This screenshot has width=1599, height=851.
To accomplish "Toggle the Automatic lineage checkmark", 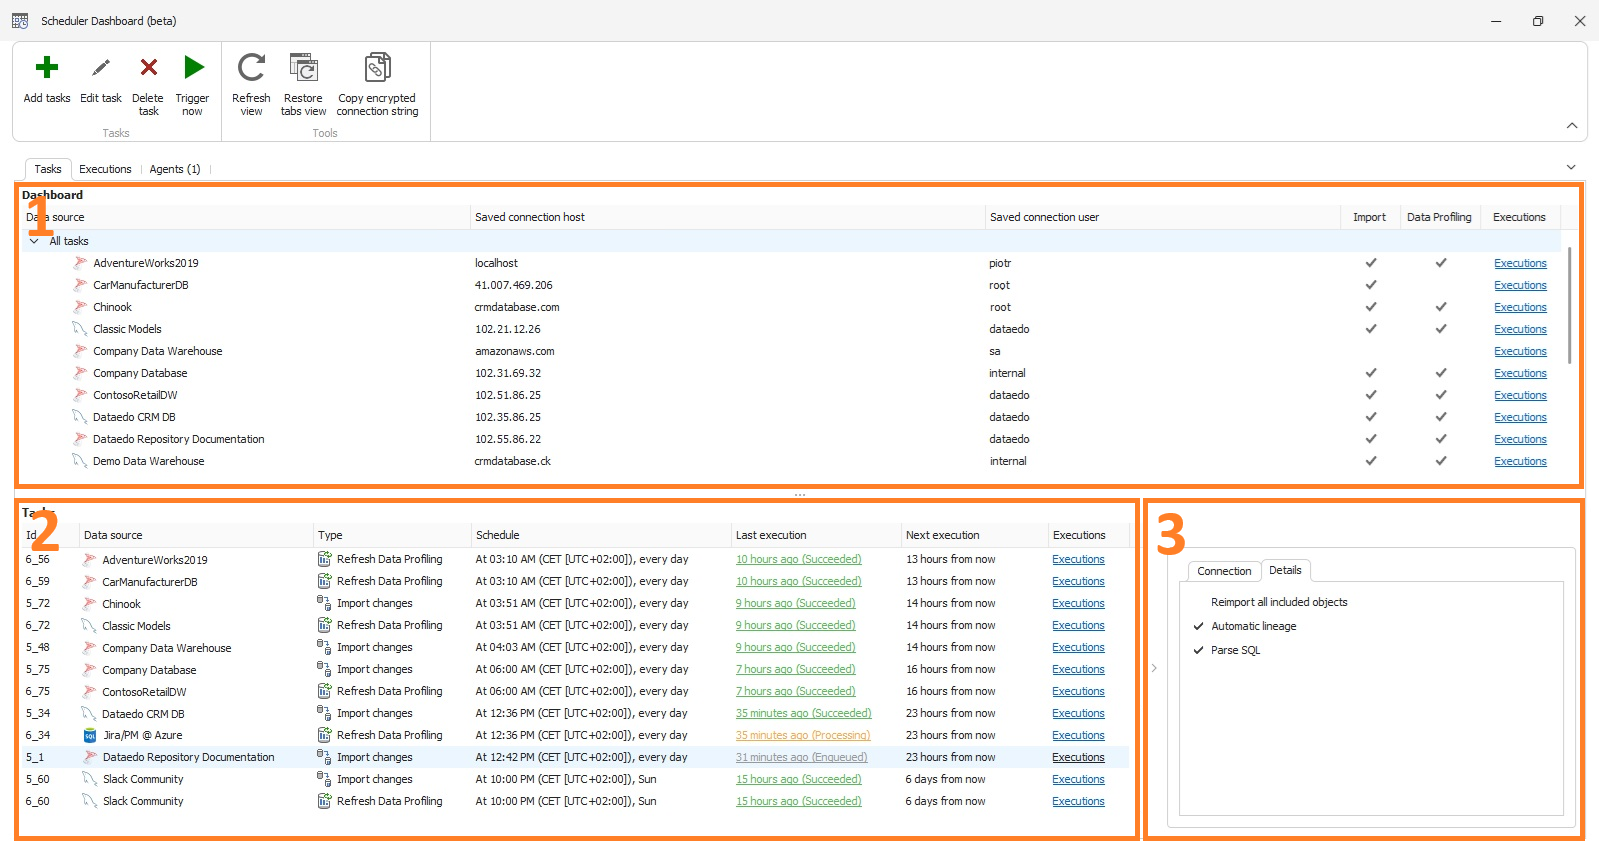I will [x=1198, y=626].
